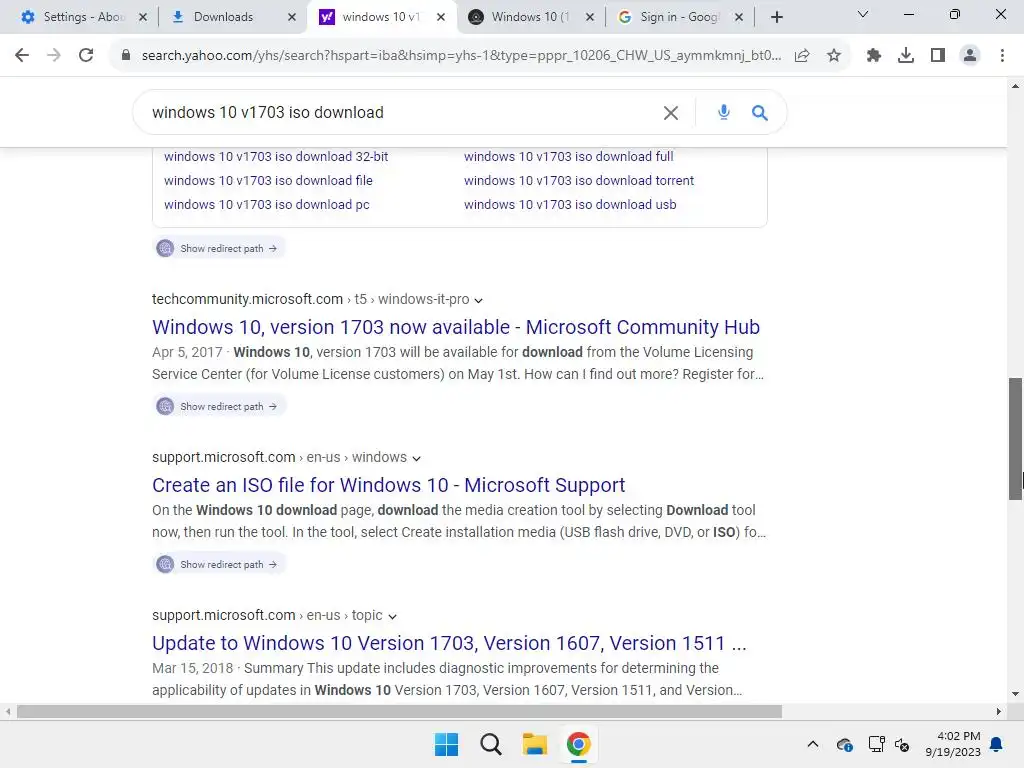Click the muted volume tray icon
The width and height of the screenshot is (1024, 768).
(902, 744)
